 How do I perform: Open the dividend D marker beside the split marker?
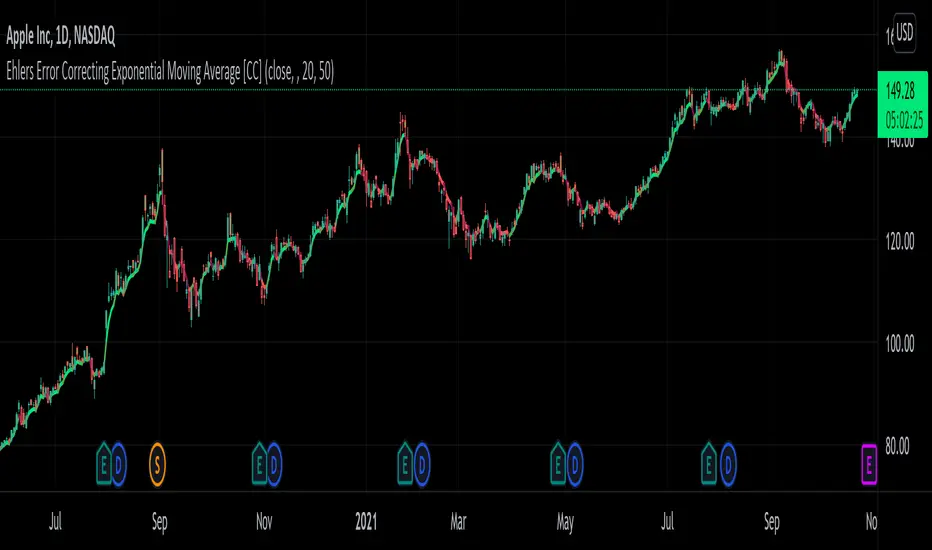point(118,464)
